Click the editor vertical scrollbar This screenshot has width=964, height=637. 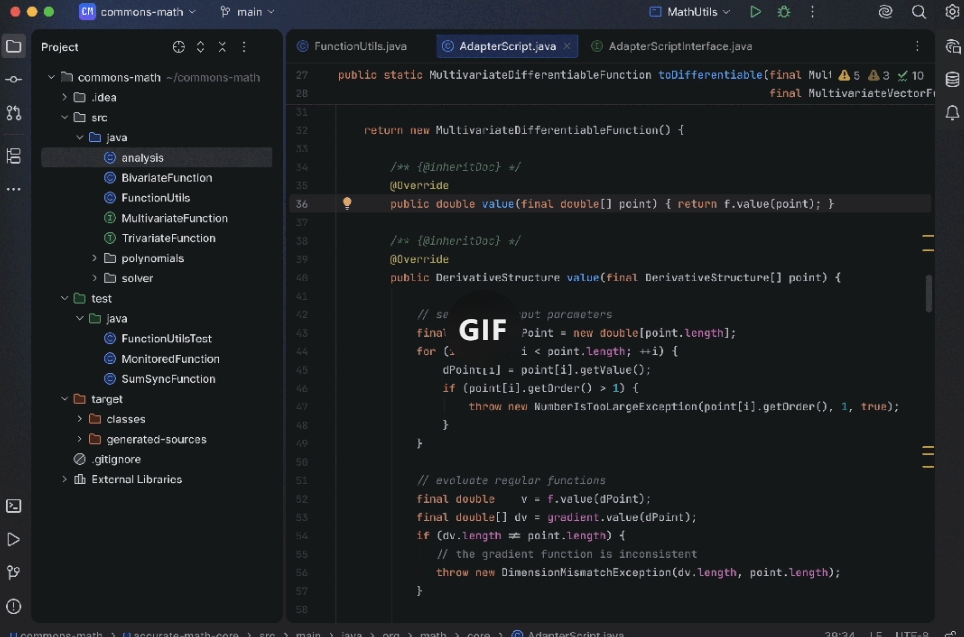point(928,293)
